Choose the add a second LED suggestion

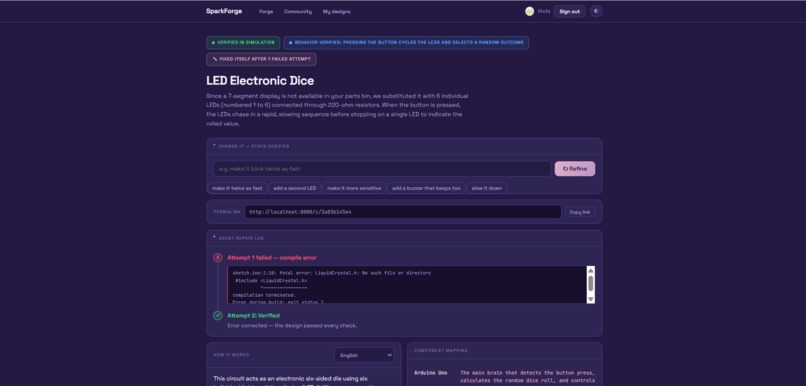coord(295,188)
